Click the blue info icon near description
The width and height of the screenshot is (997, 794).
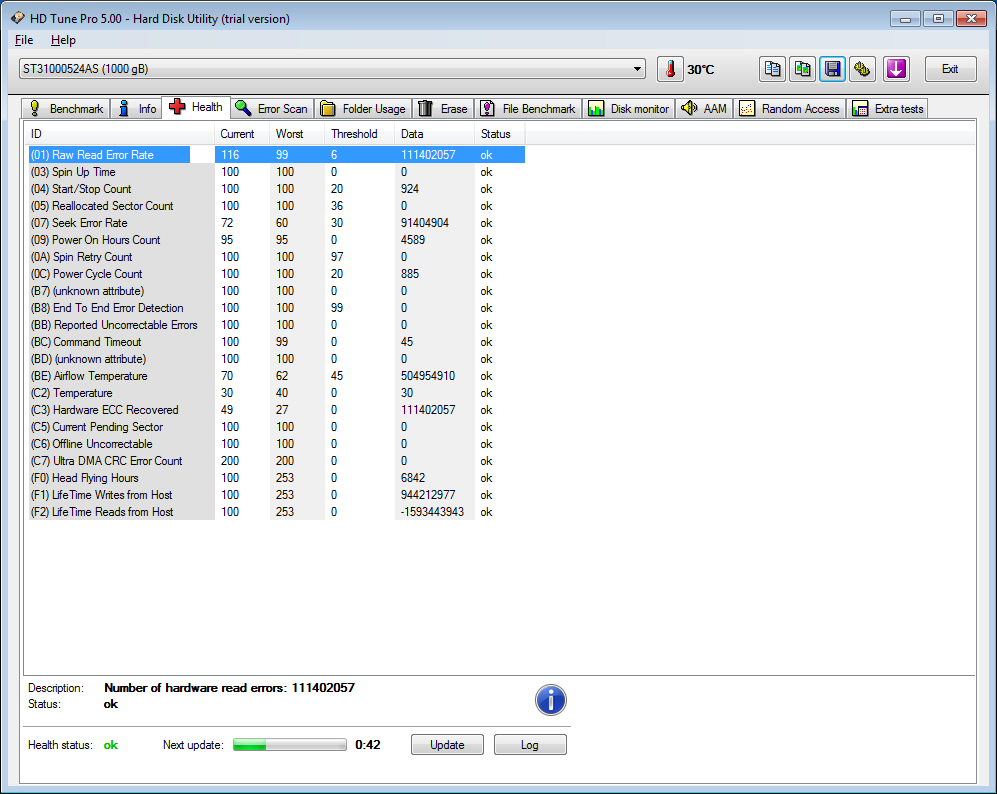551,700
